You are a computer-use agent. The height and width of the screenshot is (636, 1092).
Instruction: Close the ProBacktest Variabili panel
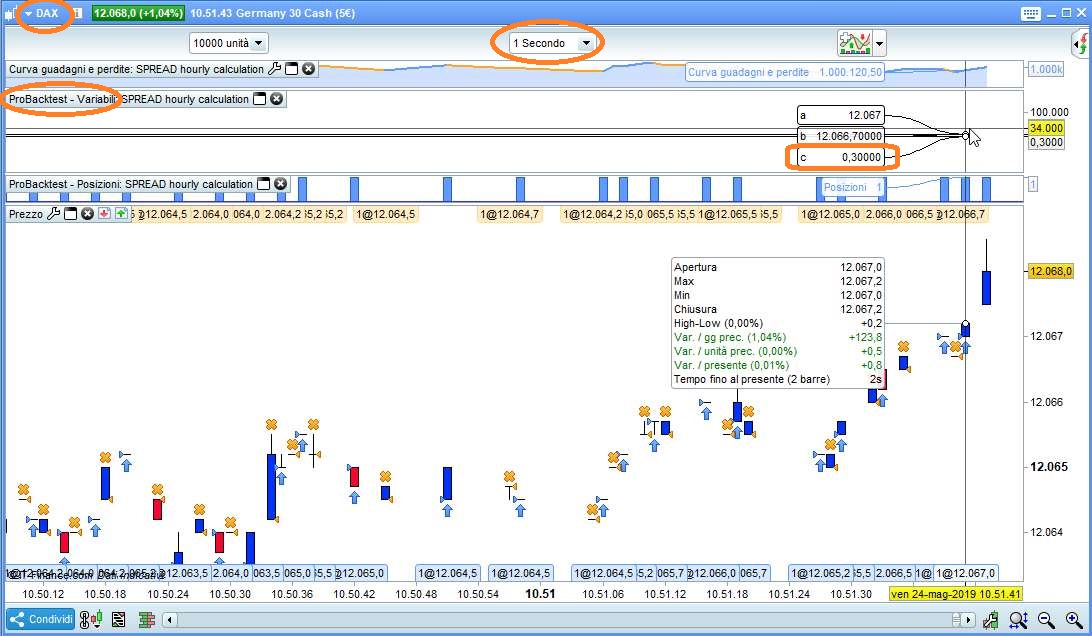[276, 99]
